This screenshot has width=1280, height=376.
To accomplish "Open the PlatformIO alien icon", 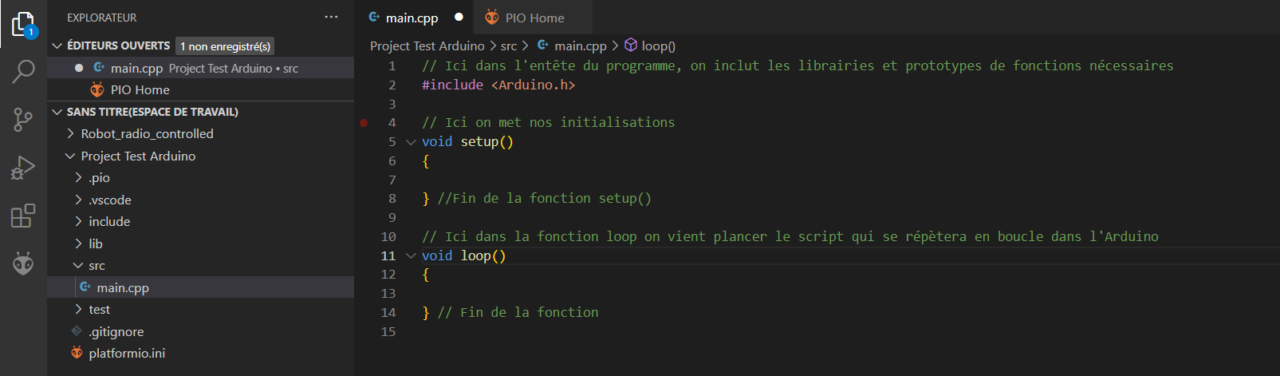I will tap(23, 264).
